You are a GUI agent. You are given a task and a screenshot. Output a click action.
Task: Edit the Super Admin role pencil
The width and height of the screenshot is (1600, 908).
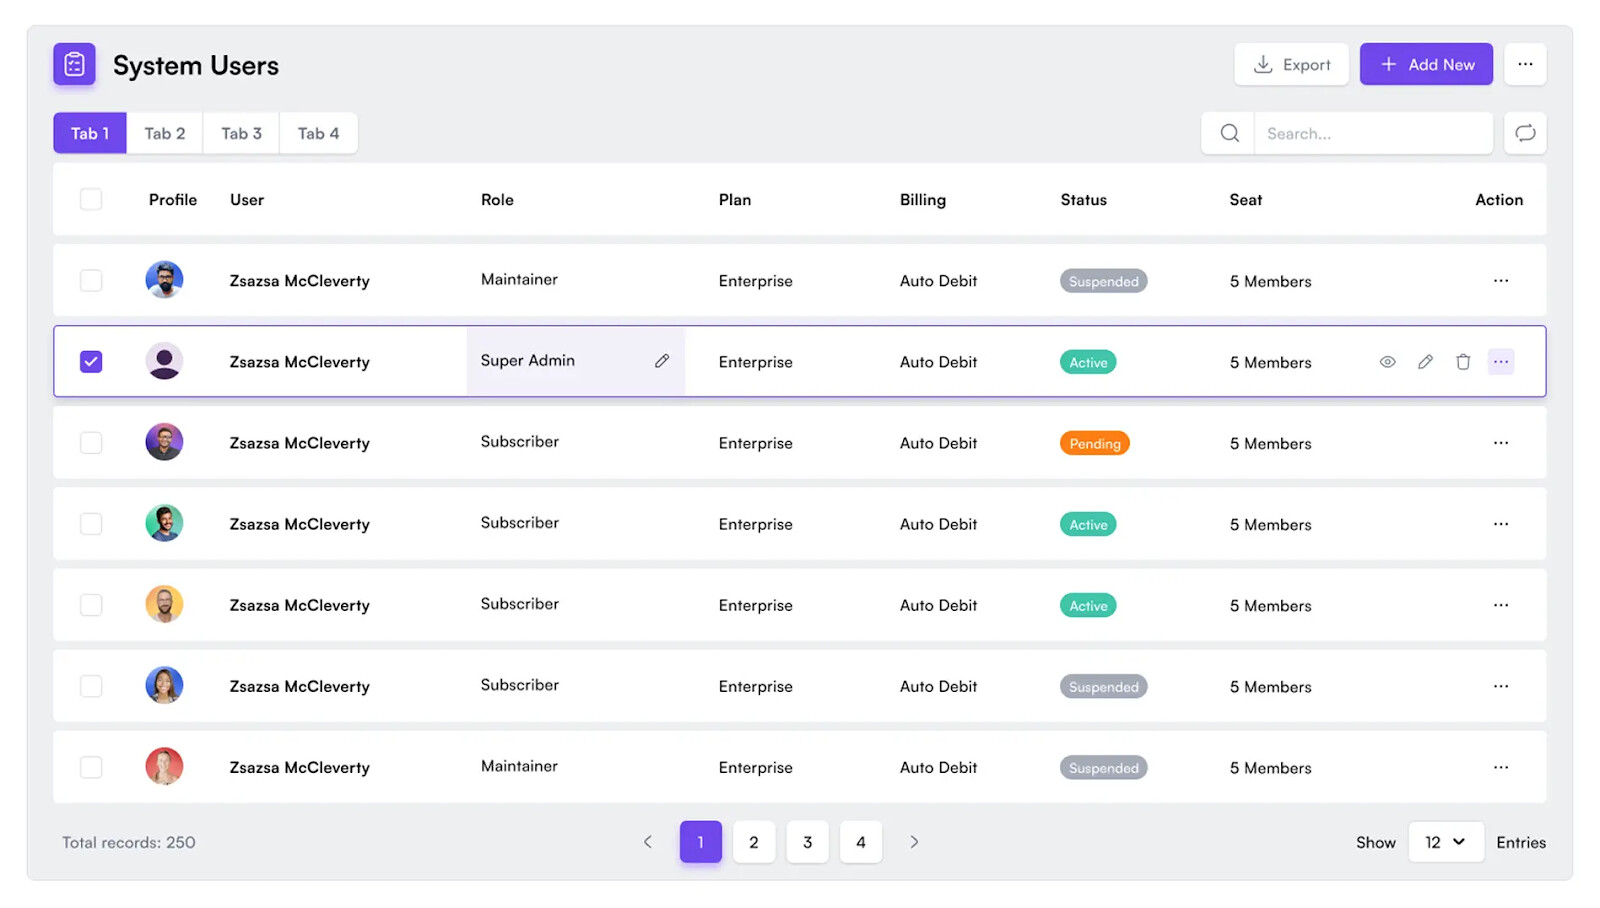662,361
